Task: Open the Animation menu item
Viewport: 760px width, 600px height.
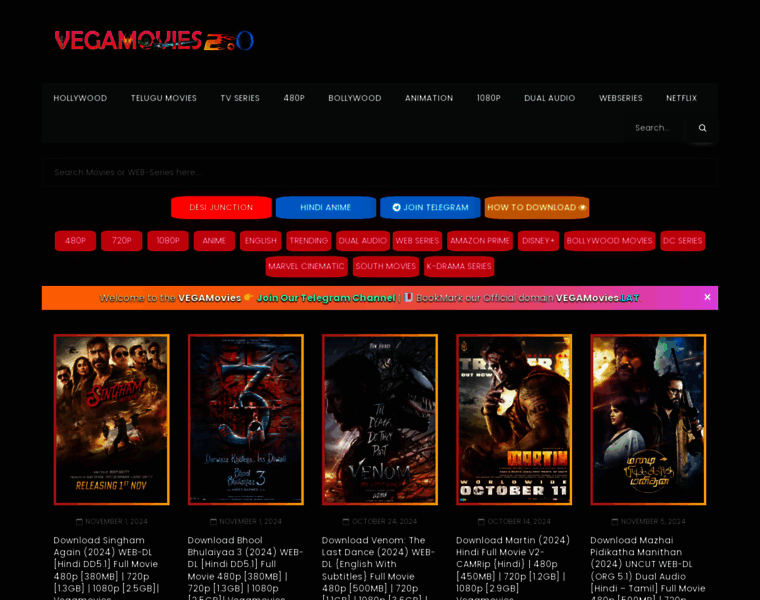Action: click(x=429, y=98)
